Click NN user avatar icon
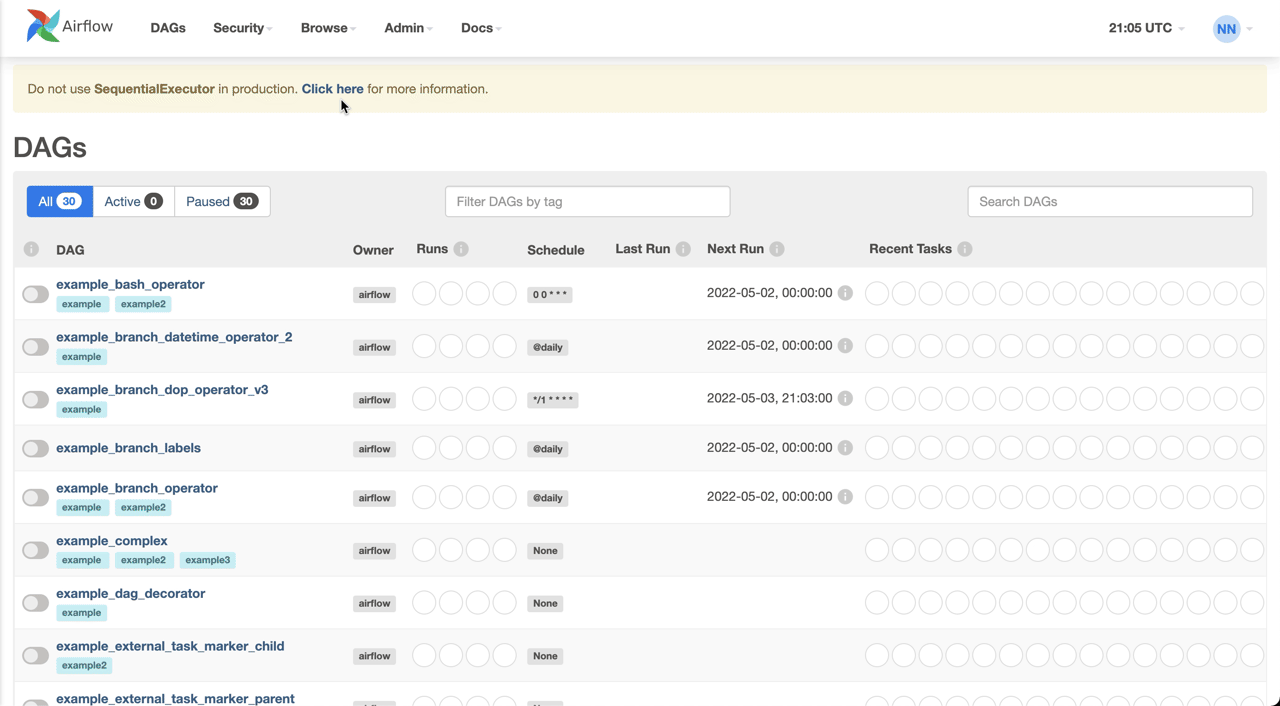Viewport: 1280px width, 706px height. 1226,29
